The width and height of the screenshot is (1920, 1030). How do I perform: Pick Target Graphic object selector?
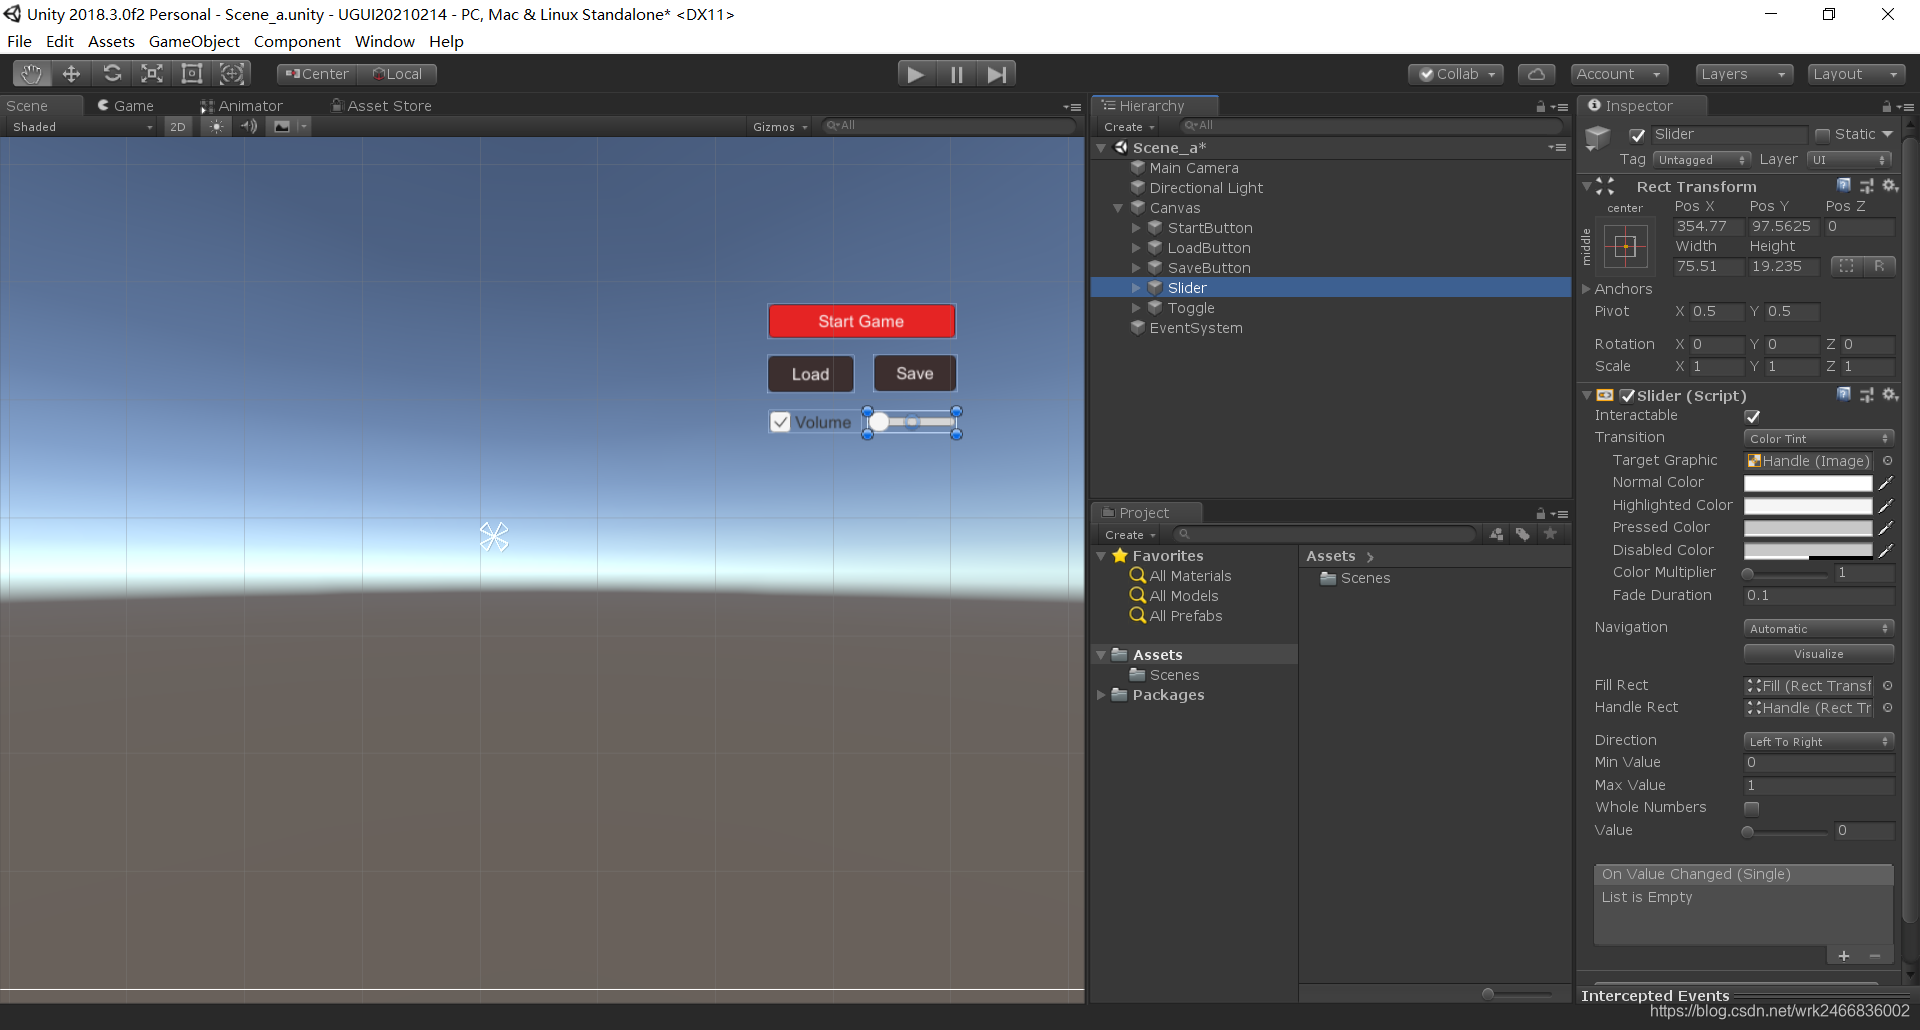pos(1888,461)
